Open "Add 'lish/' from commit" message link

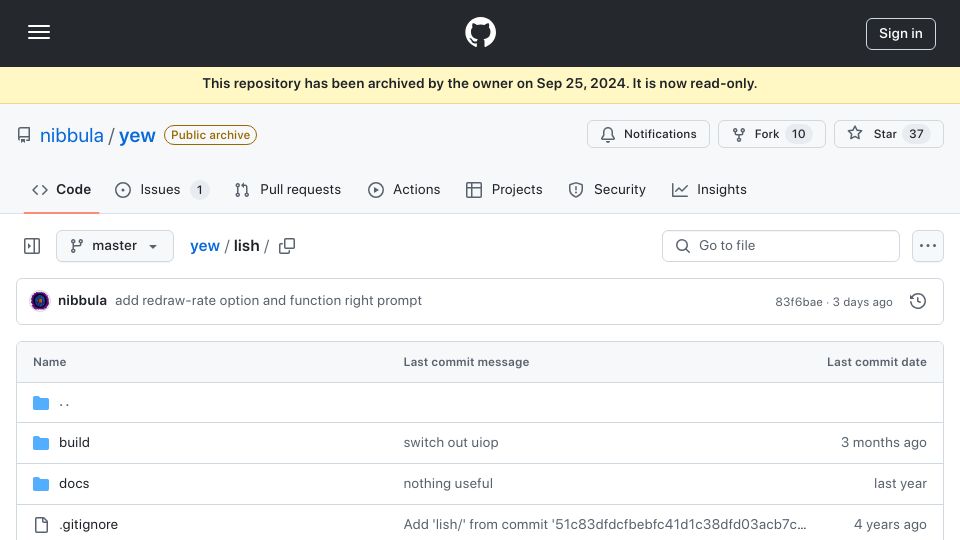[x=604, y=525]
